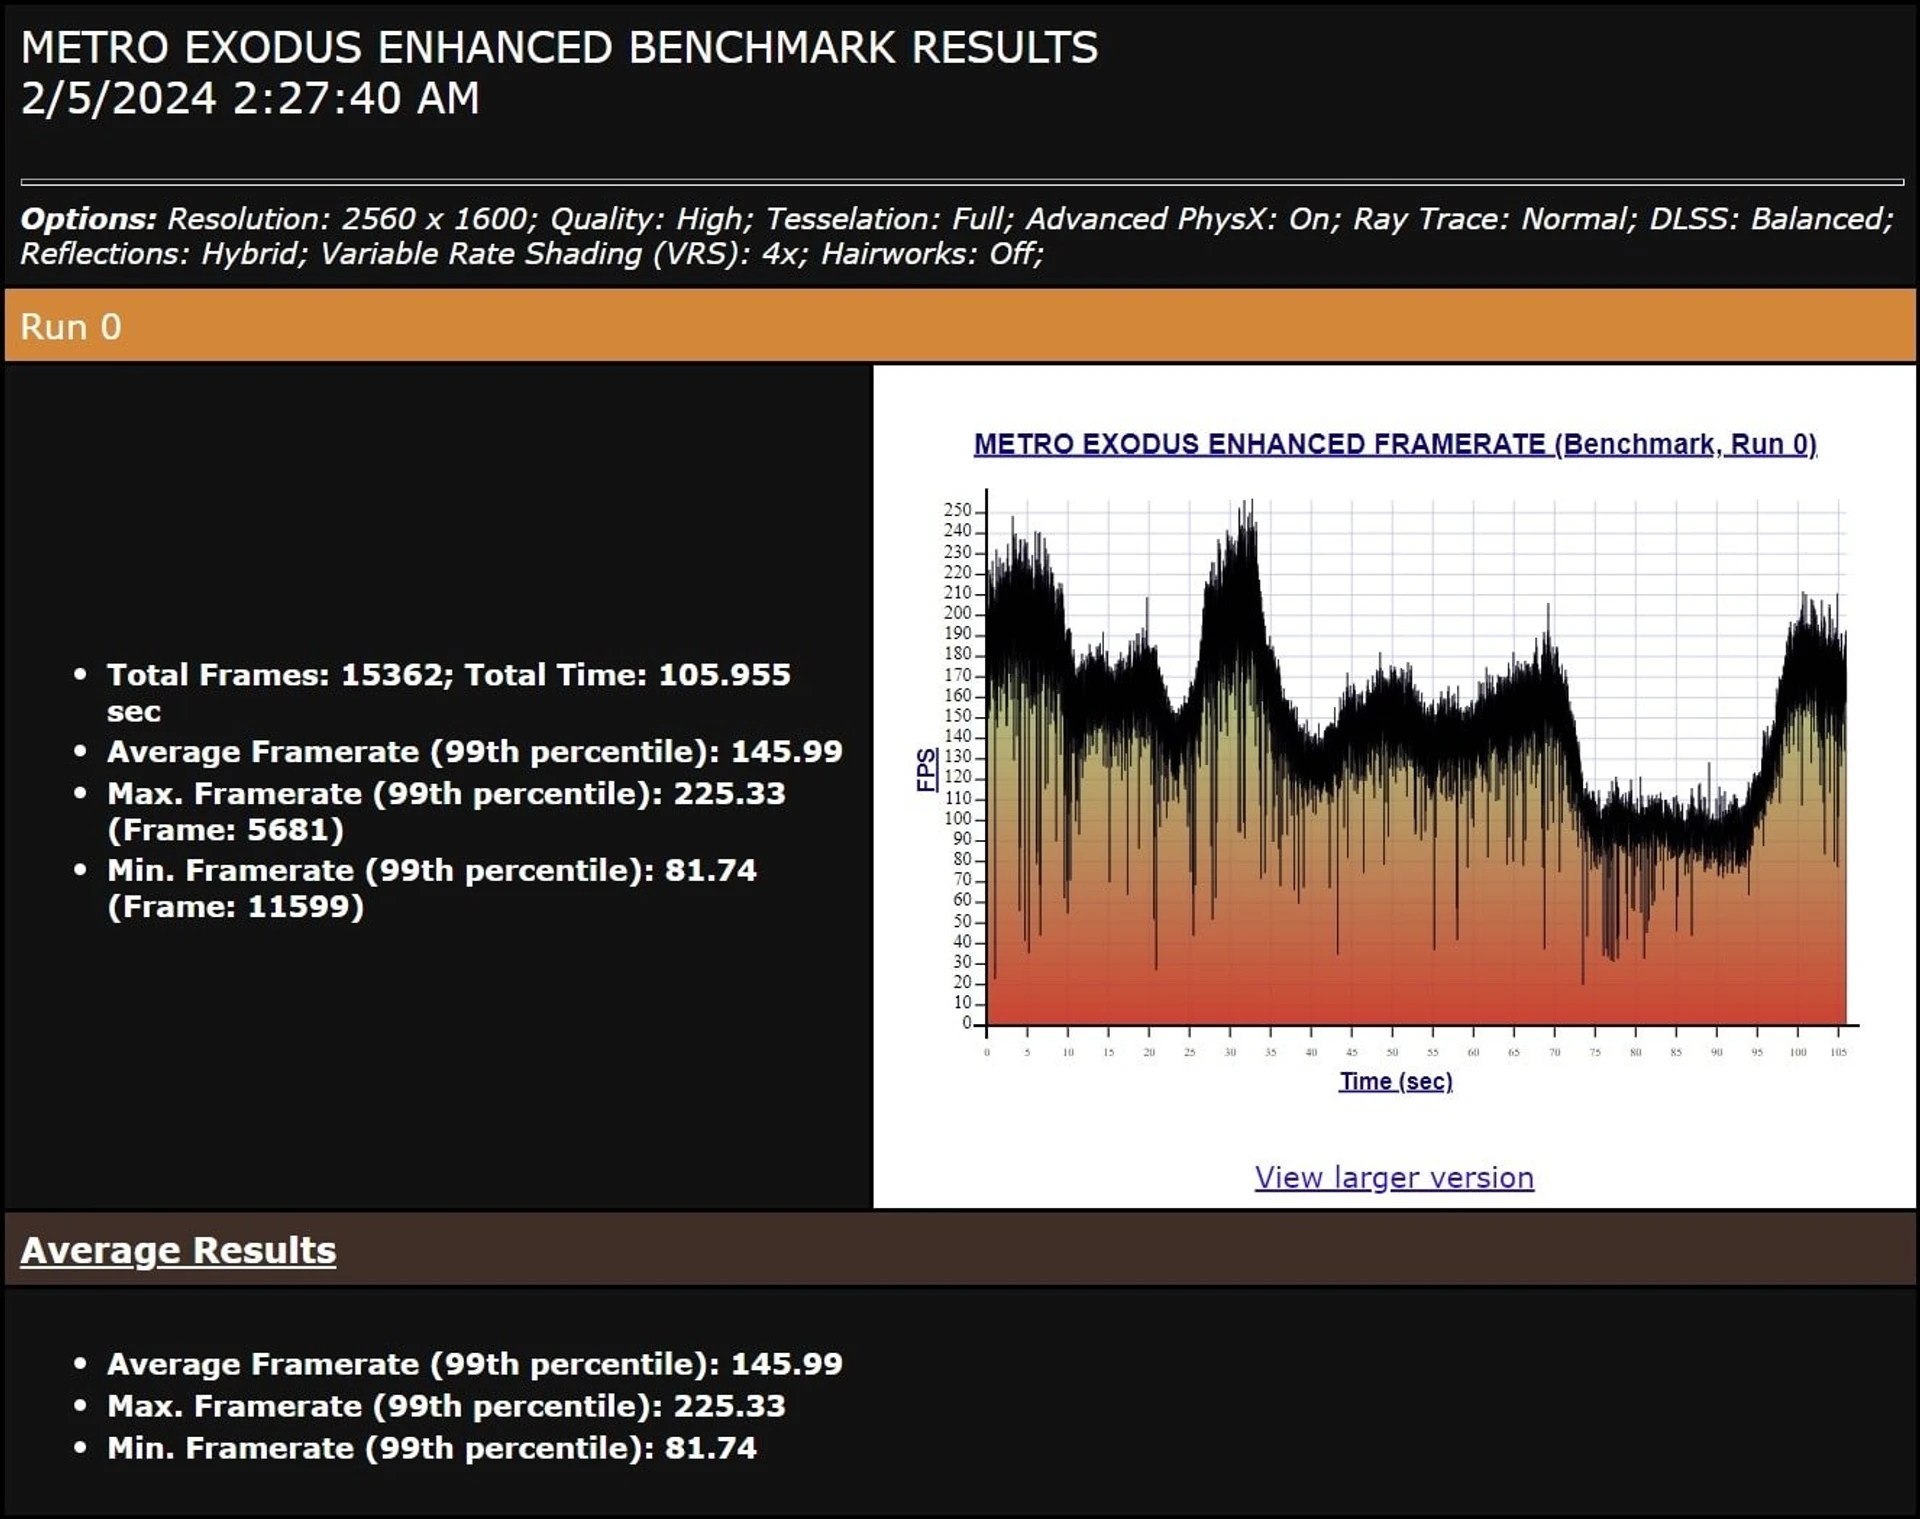This screenshot has width=1920, height=1519.
Task: Click Run 0 Average Framerate 145.99 line
Action: click(475, 751)
